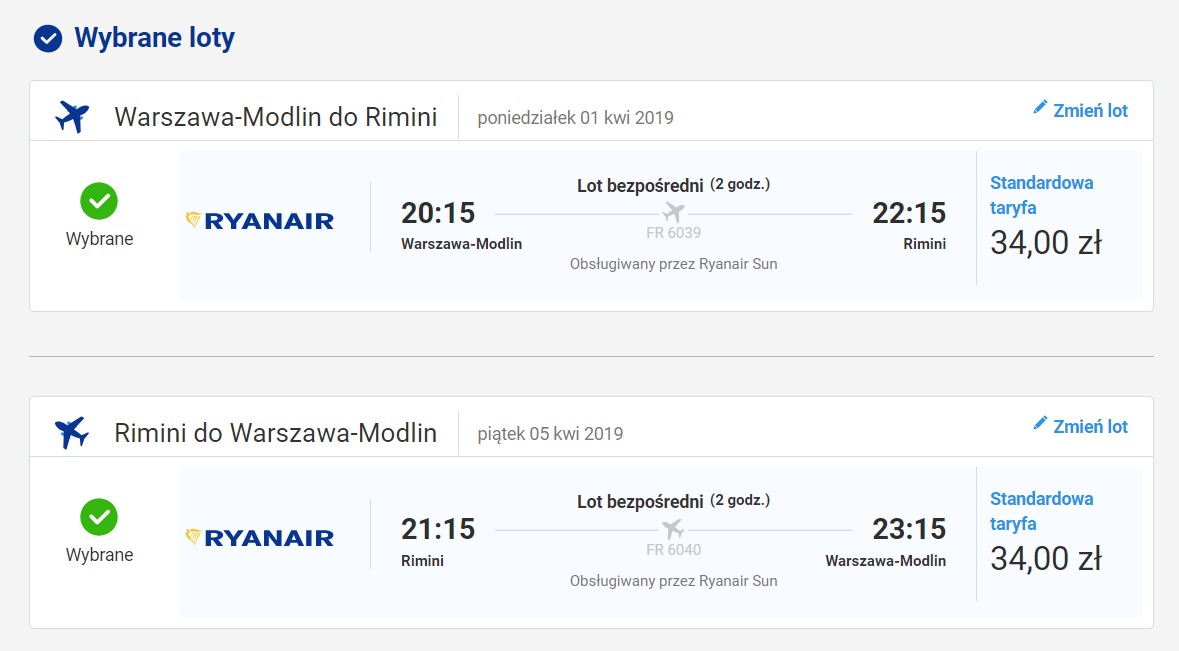Open Zmień lot link for Rimini return flight
Screen dimensions: 1179x651
point(1080,426)
